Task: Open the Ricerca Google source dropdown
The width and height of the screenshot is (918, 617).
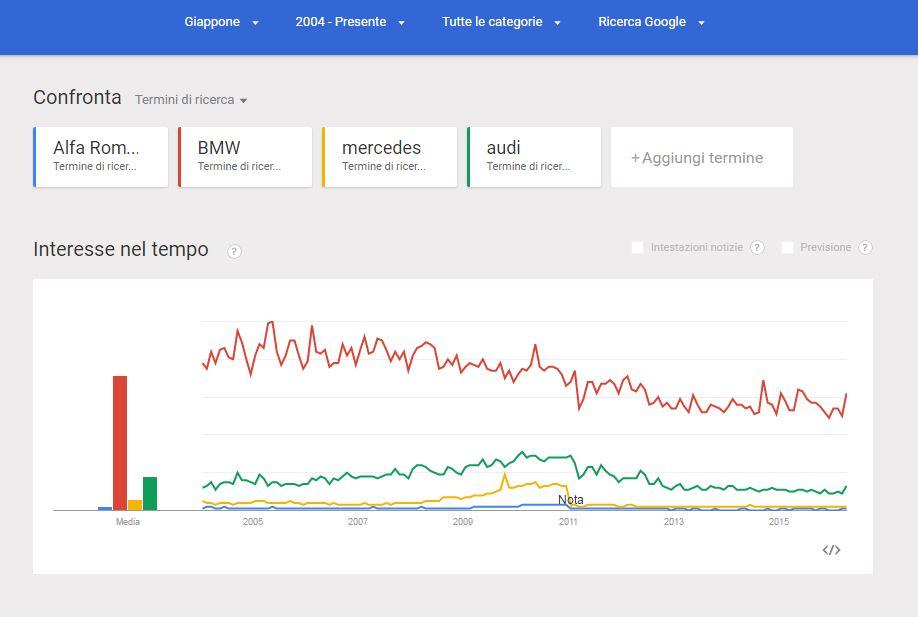Action: [651, 22]
